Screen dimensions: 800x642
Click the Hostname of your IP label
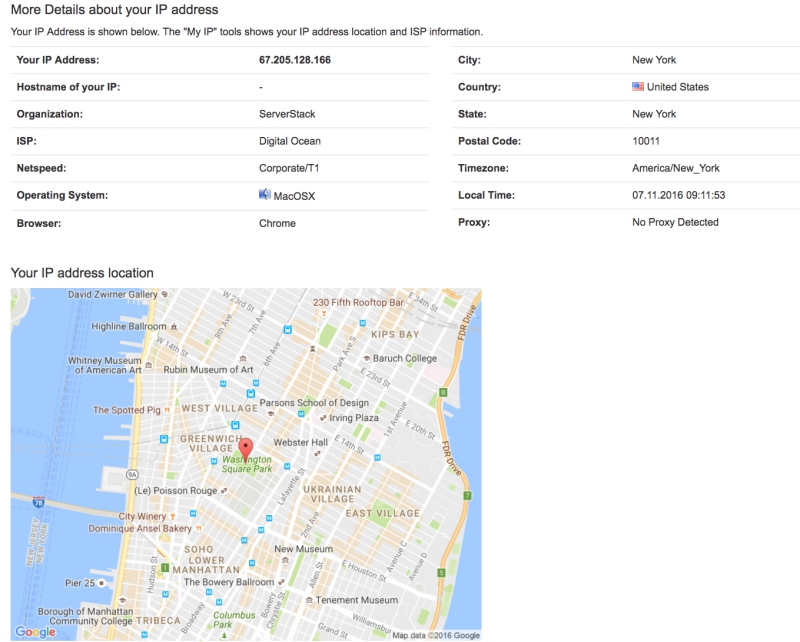pos(68,87)
